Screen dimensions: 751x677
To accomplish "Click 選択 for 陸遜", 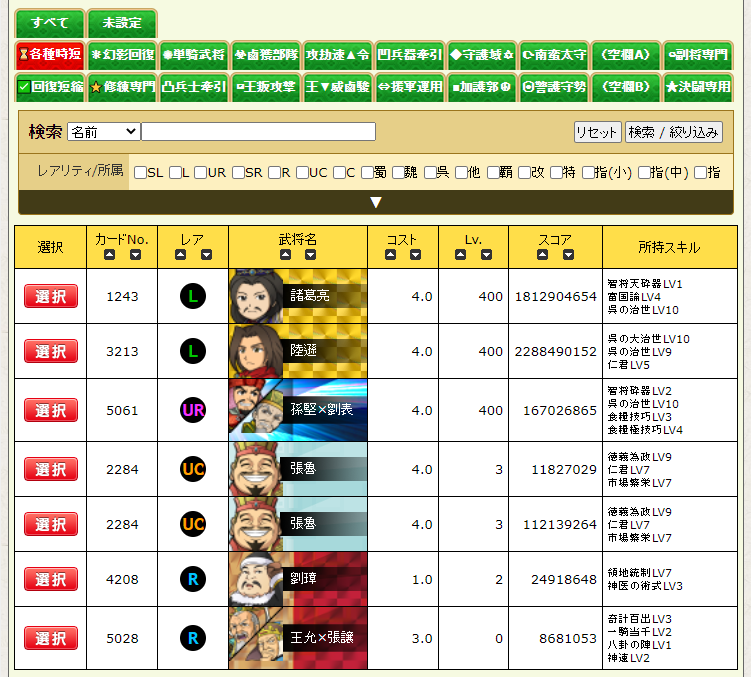I will (x=51, y=351).
